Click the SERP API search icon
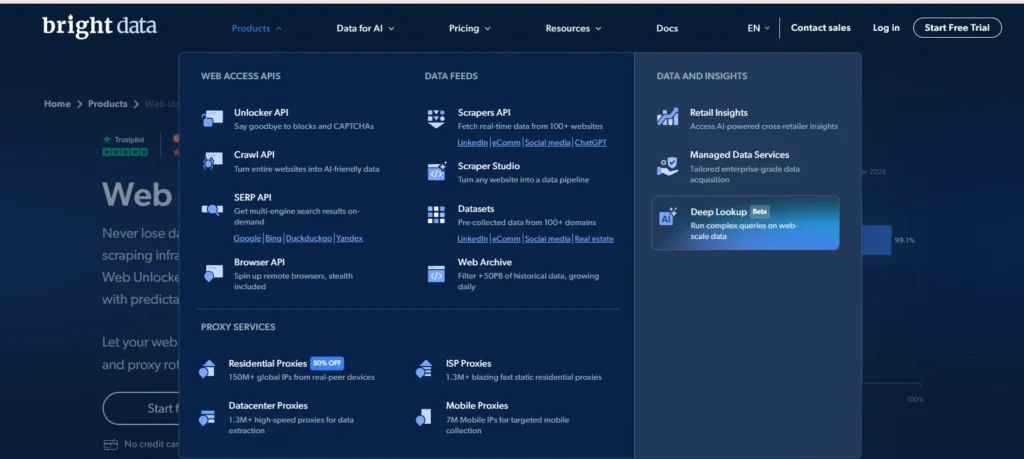The image size is (1024, 459). click(212, 209)
